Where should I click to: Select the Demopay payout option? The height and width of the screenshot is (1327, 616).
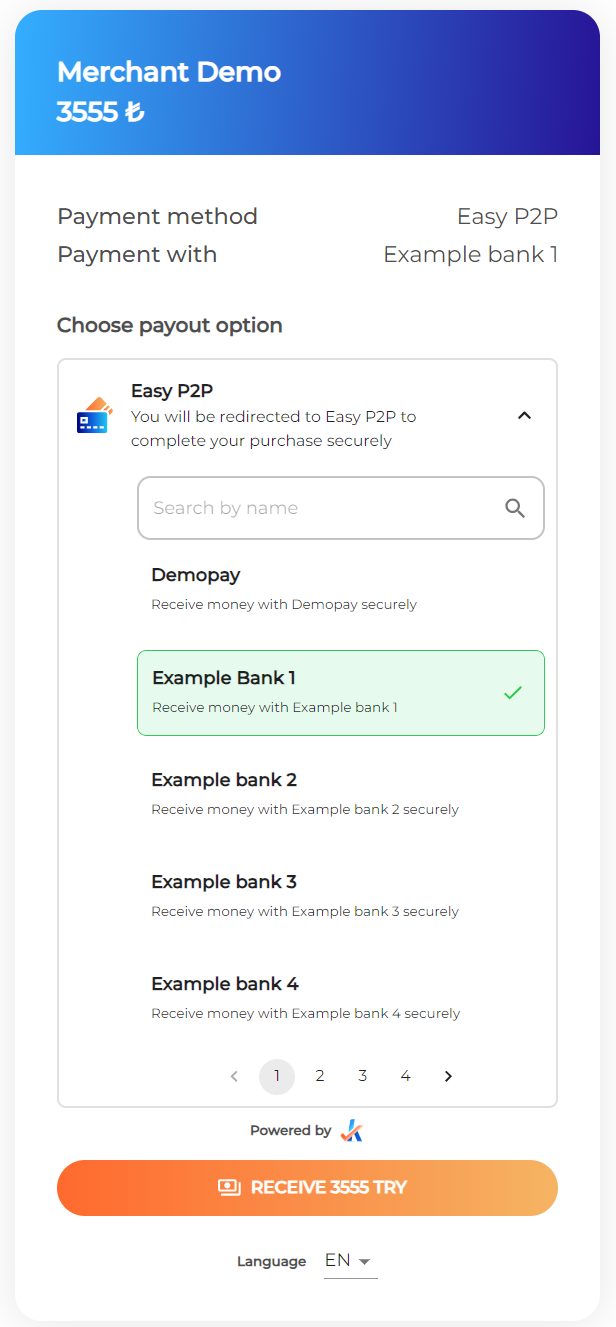click(340, 589)
